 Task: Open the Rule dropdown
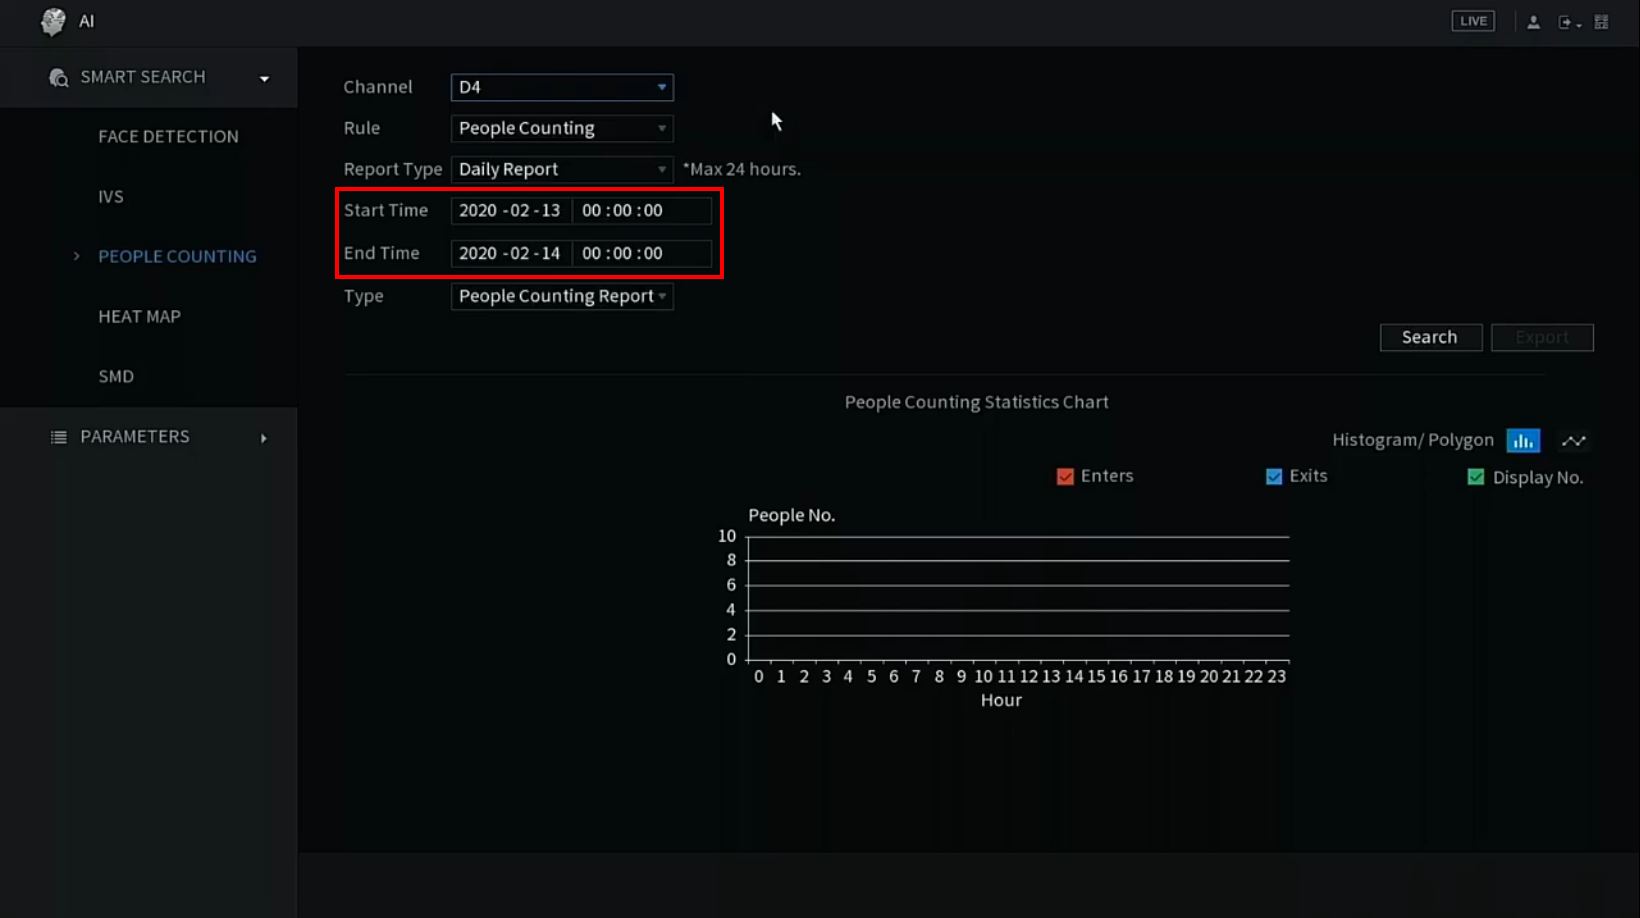(562, 128)
